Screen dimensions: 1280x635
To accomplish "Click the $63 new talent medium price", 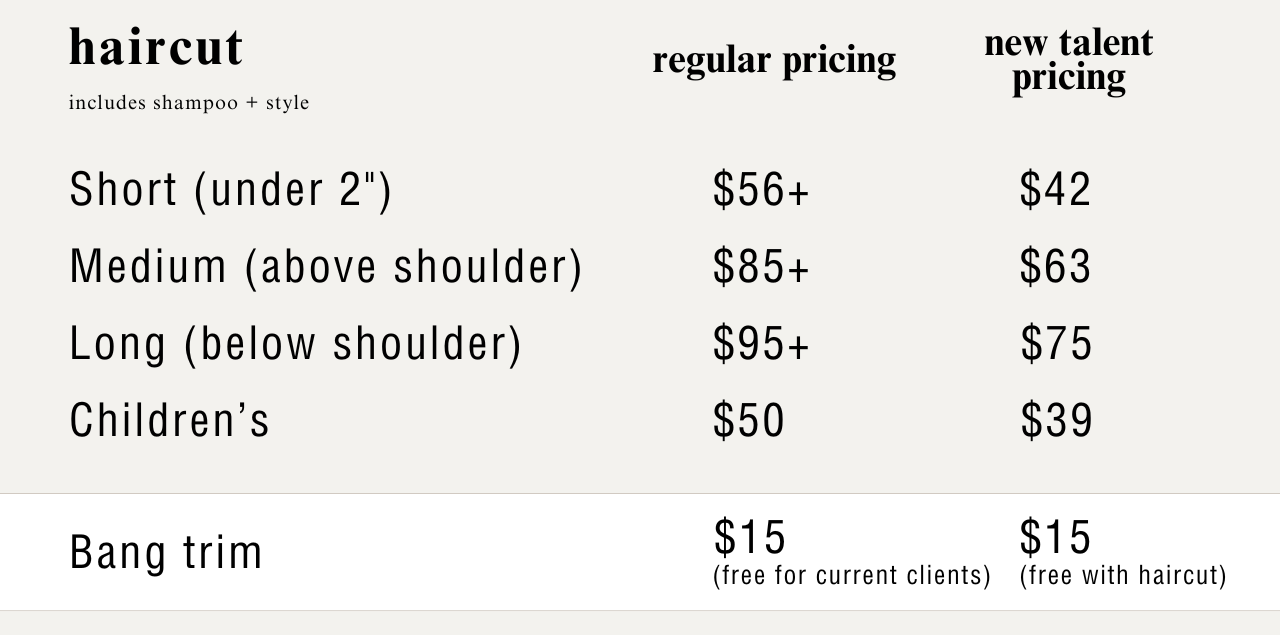I will [x=1055, y=266].
